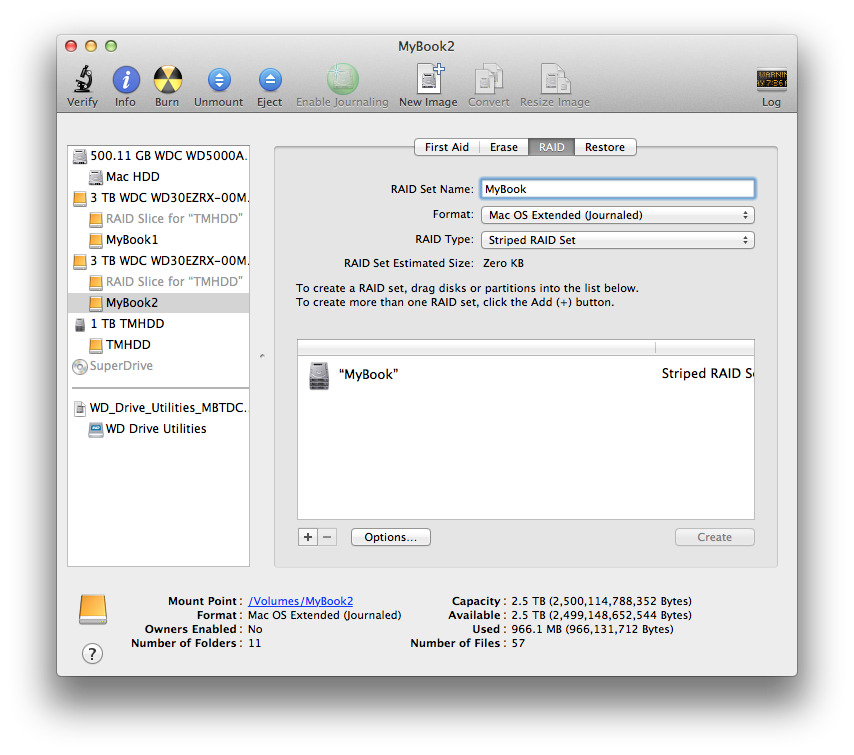Click the Burn disc icon

pos(167,80)
